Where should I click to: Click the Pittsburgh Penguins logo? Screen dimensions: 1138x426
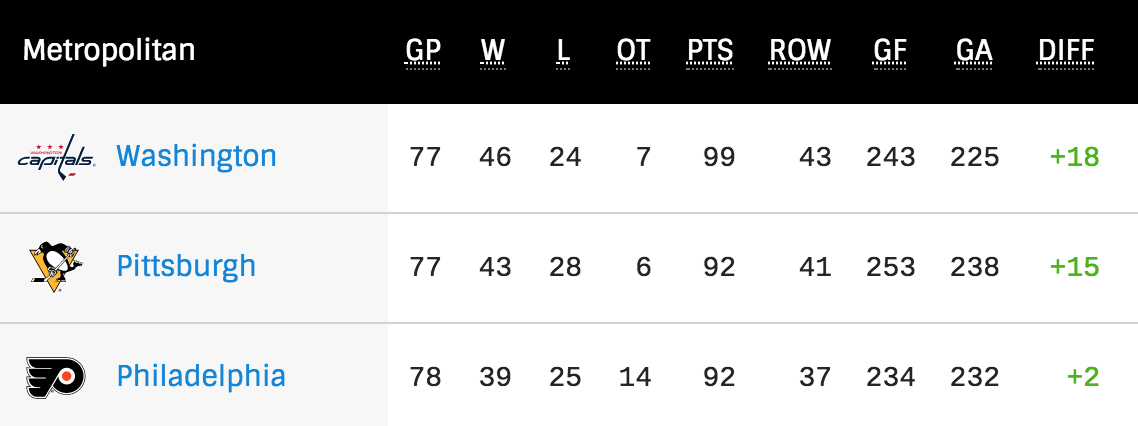tap(56, 267)
